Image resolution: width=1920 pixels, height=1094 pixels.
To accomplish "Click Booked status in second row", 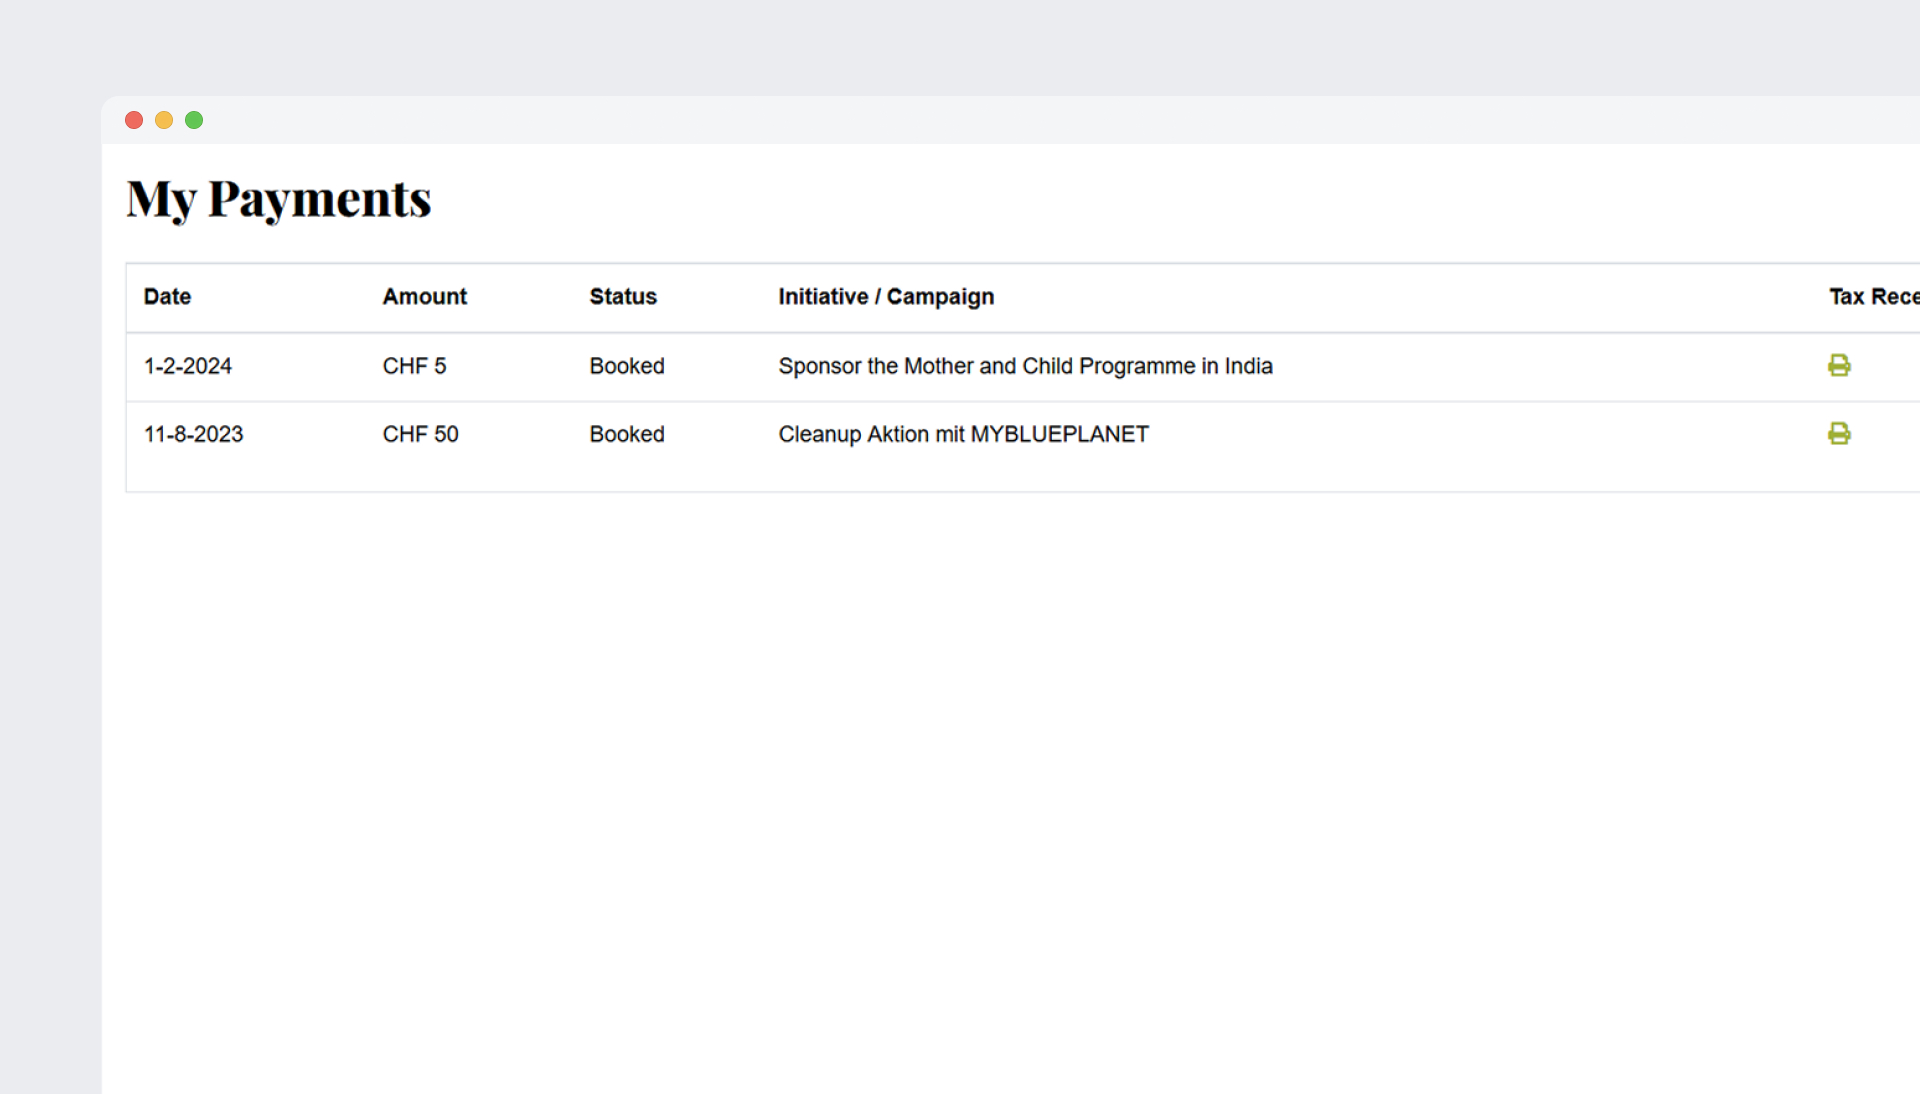I will click(626, 434).
